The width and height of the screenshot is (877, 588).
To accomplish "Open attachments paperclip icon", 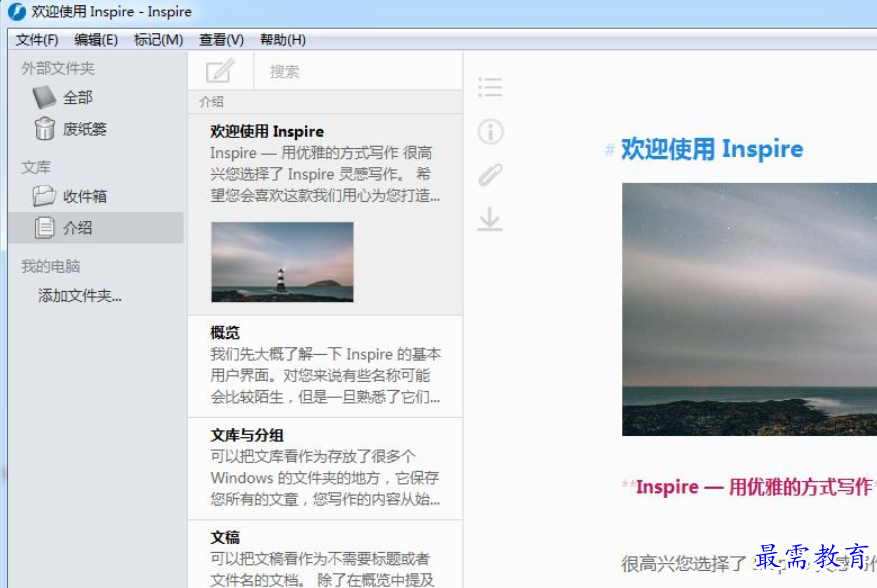I will 491,175.
